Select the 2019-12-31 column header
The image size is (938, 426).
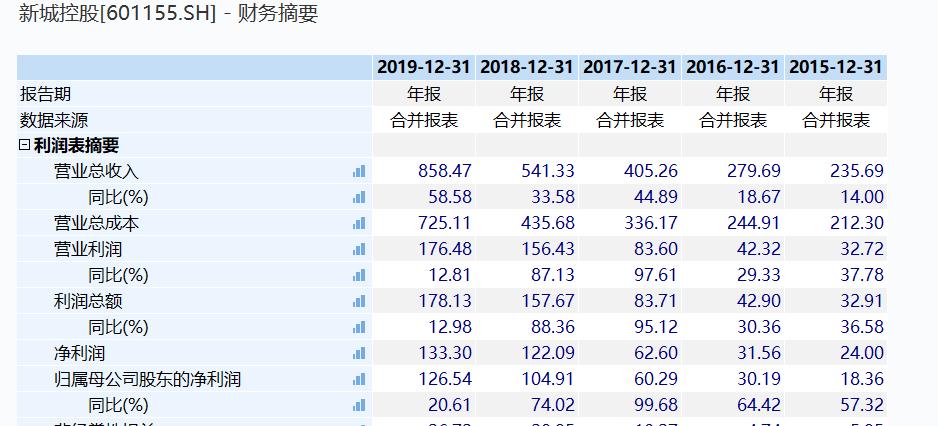pos(424,67)
